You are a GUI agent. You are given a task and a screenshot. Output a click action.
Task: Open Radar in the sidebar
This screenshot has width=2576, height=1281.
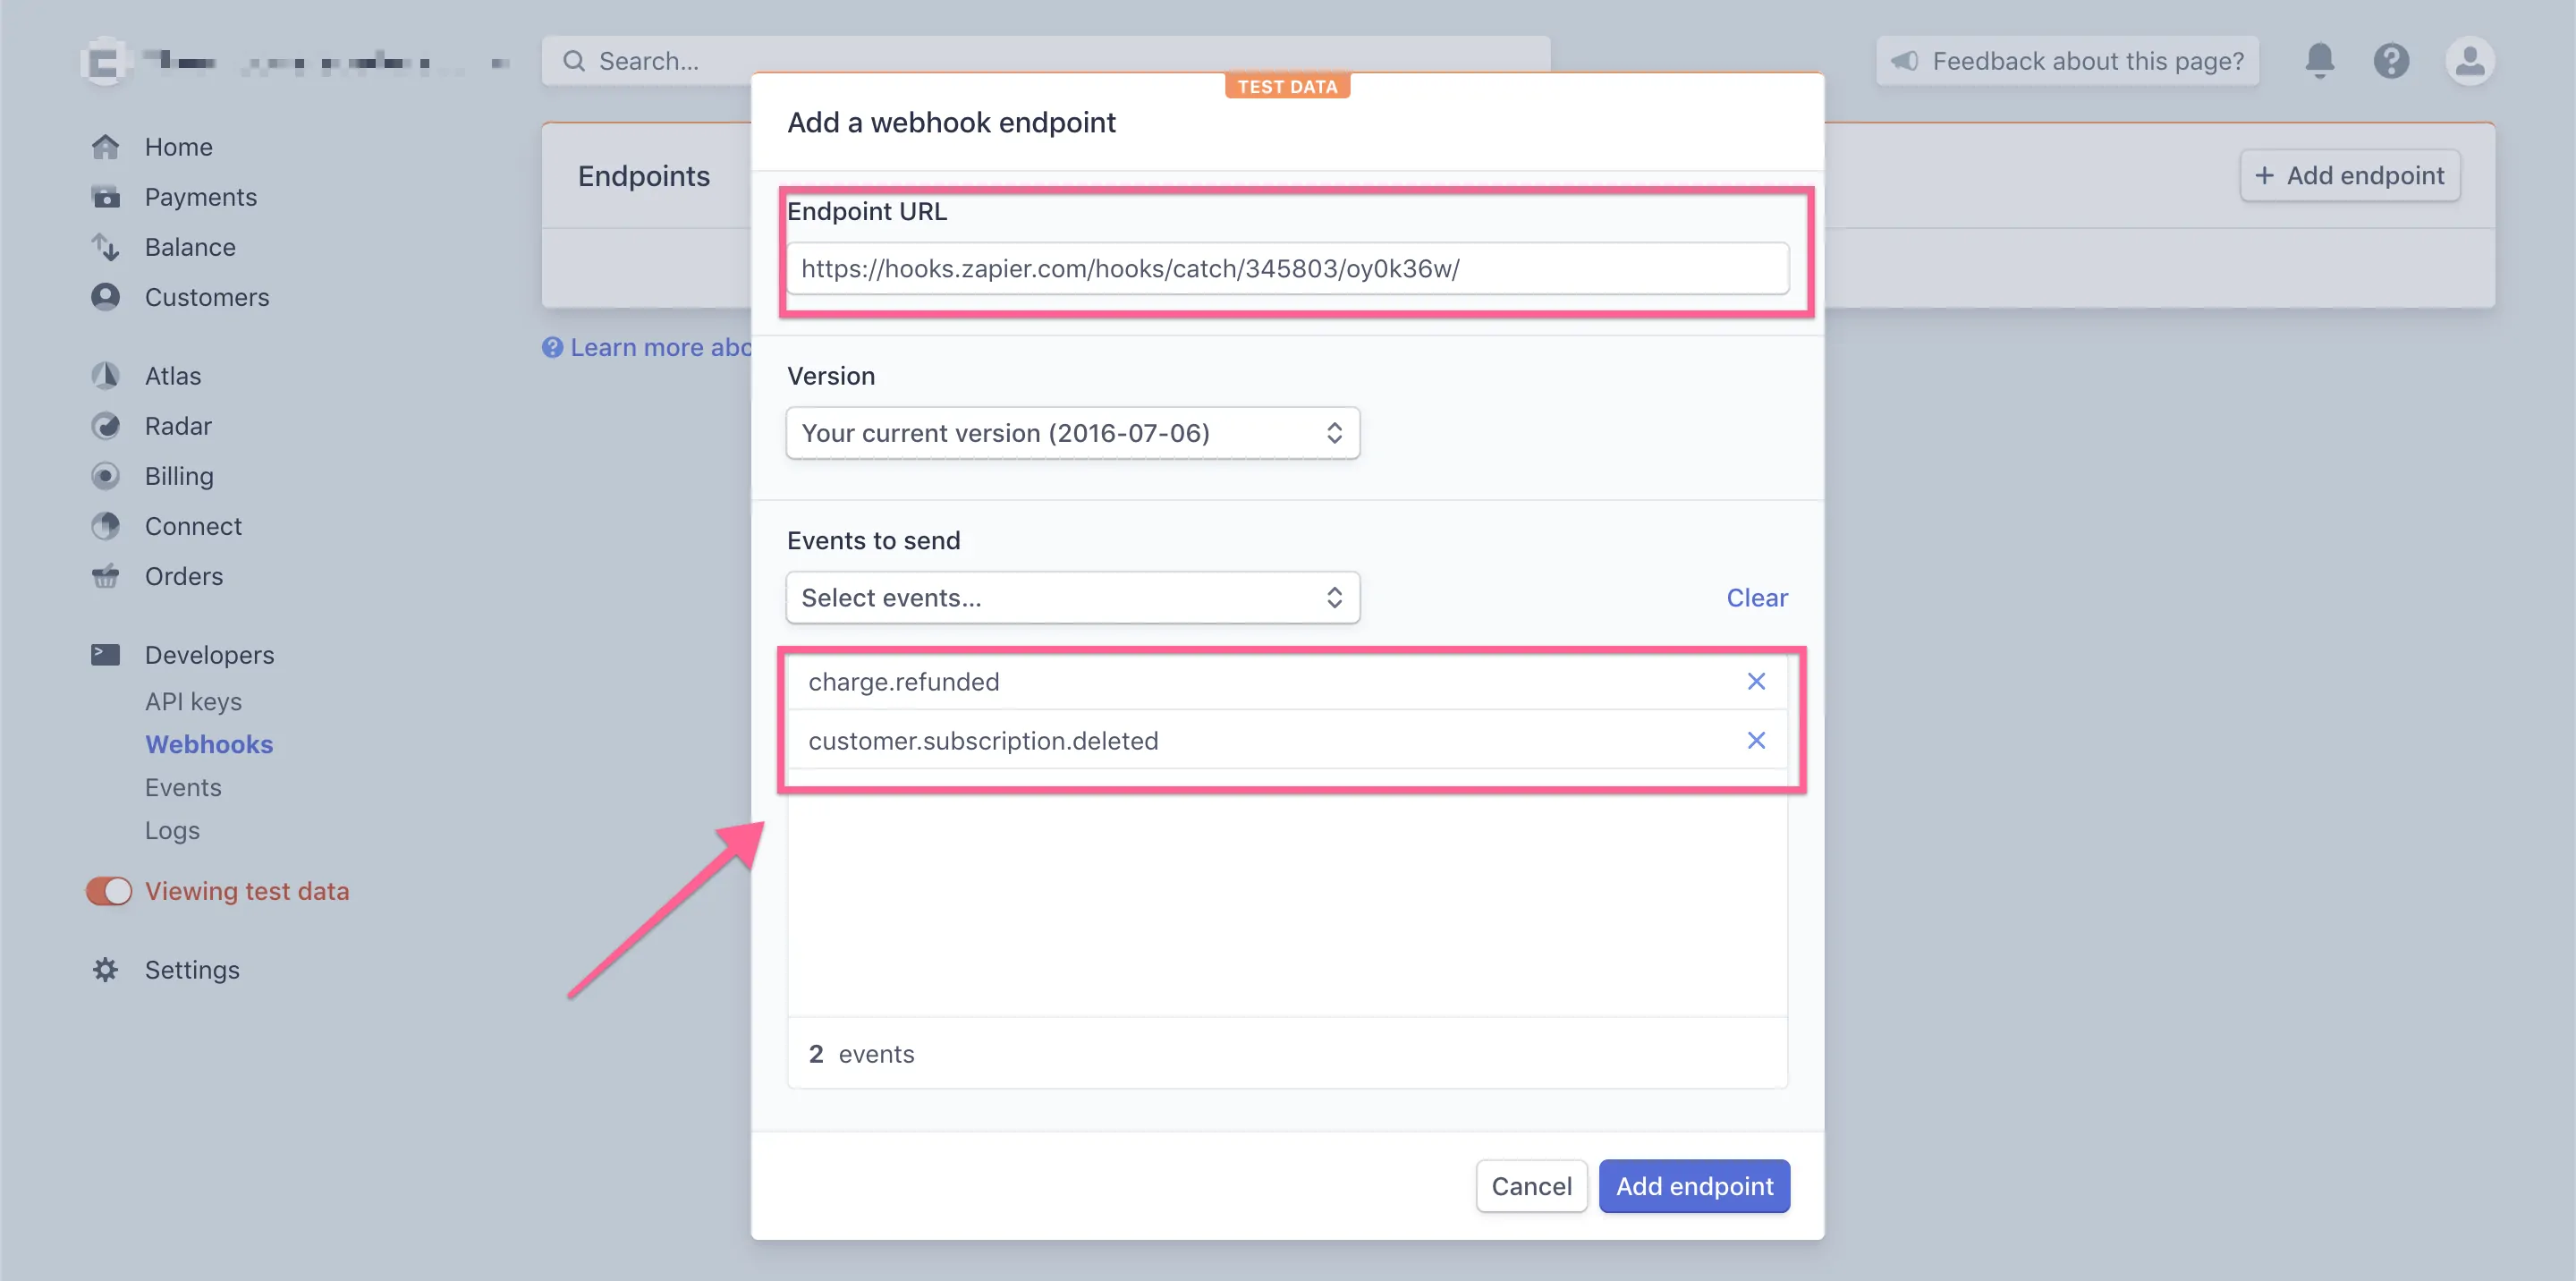coord(178,426)
